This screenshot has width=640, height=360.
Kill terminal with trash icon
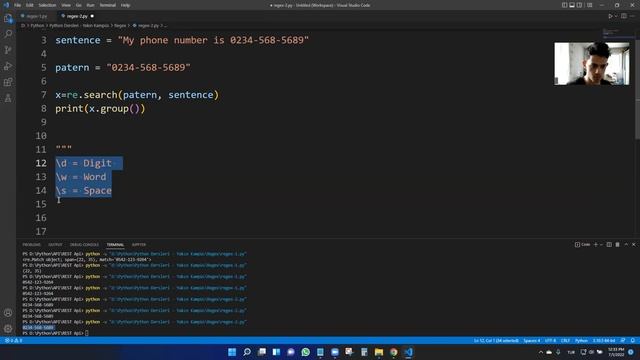618,244
